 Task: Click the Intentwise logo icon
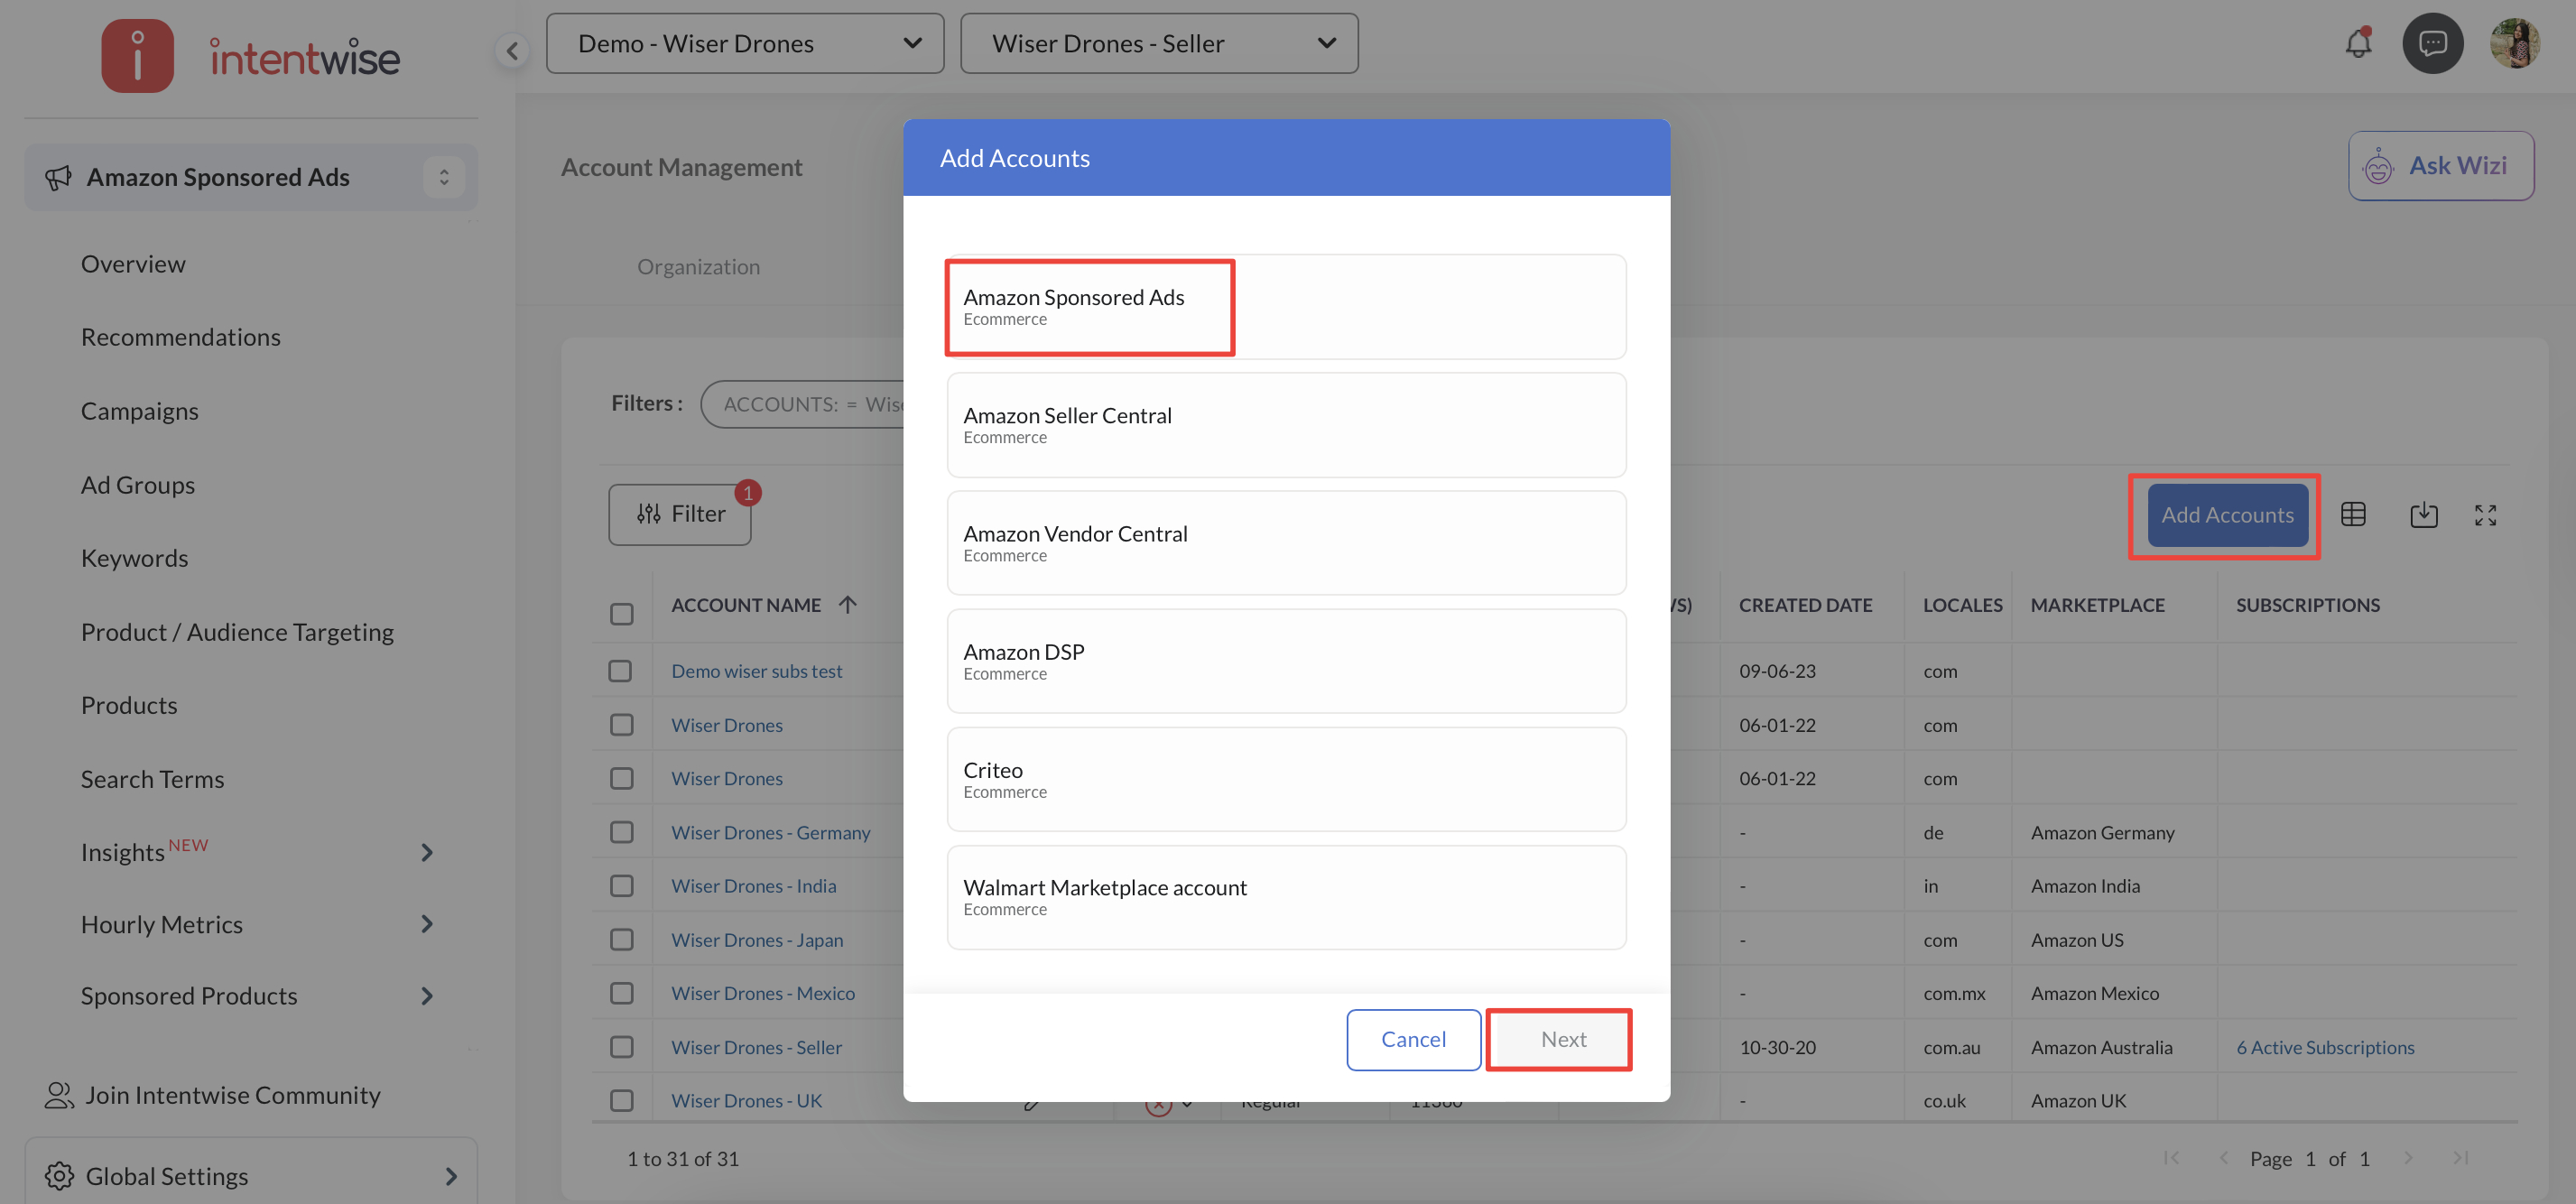137,56
